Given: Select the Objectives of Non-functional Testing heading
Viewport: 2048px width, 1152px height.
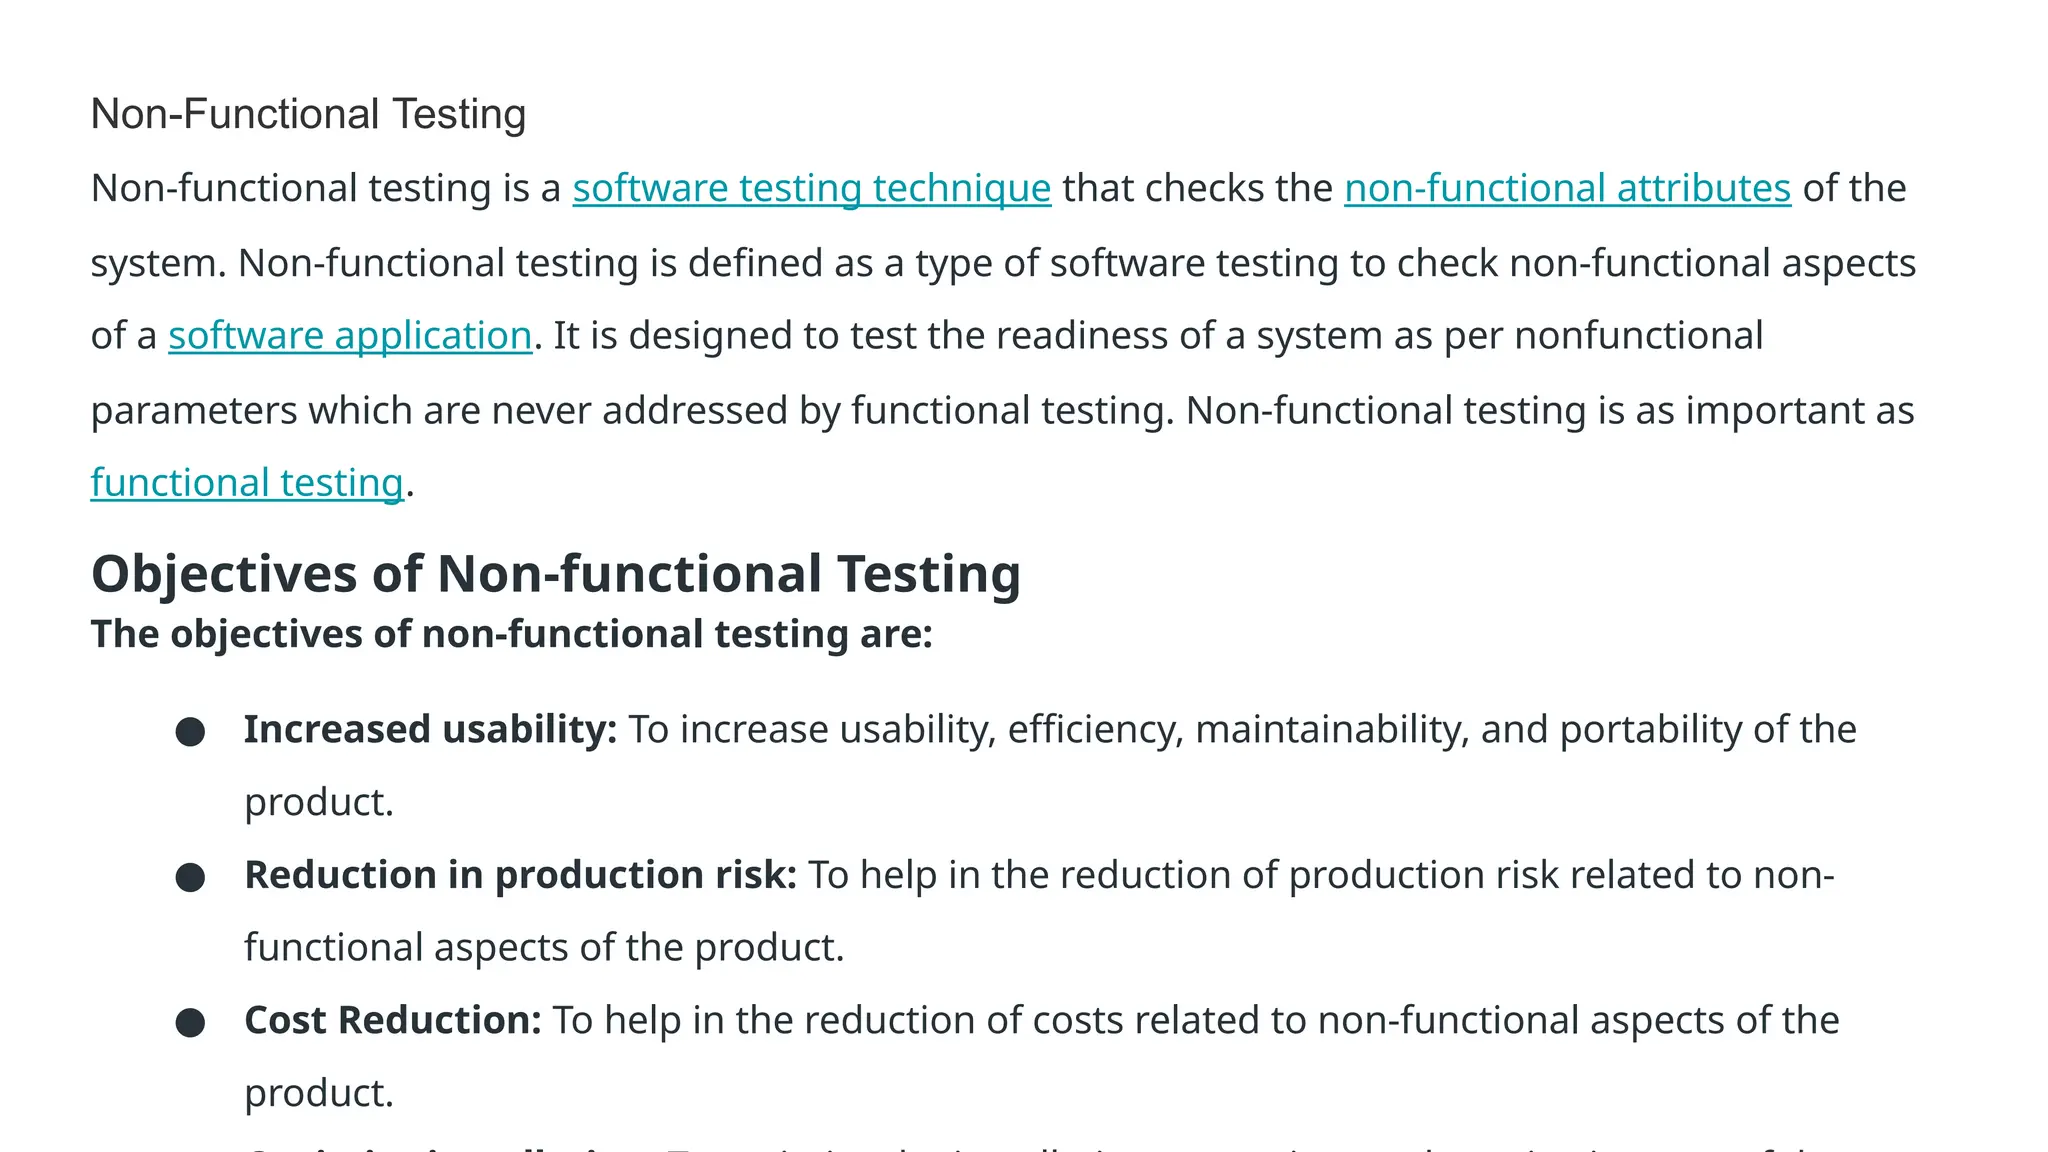Looking at the screenshot, I should pos(556,574).
